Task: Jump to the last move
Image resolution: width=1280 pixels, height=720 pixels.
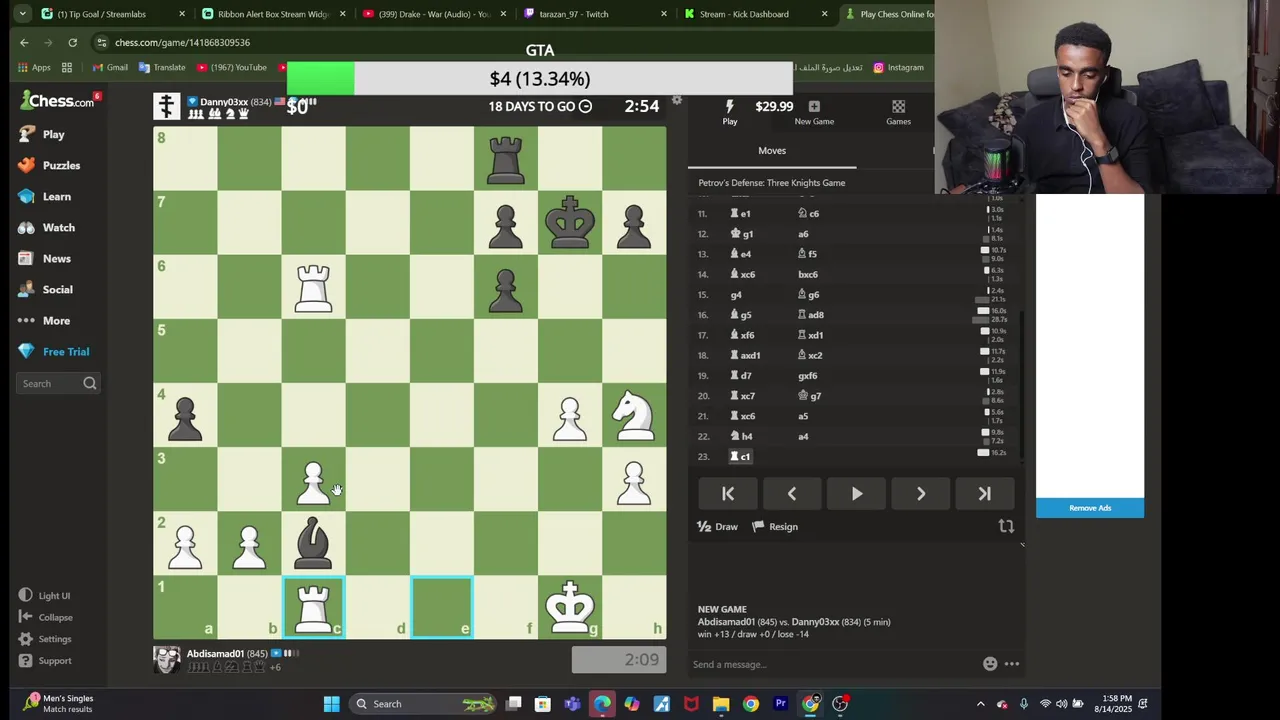Action: (985, 493)
